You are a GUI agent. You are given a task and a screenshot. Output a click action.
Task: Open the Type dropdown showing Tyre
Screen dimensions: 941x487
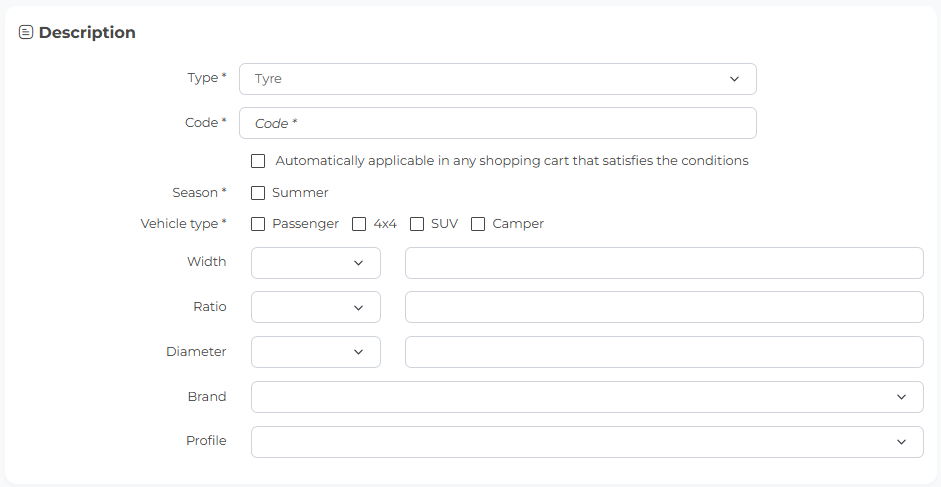pos(498,79)
